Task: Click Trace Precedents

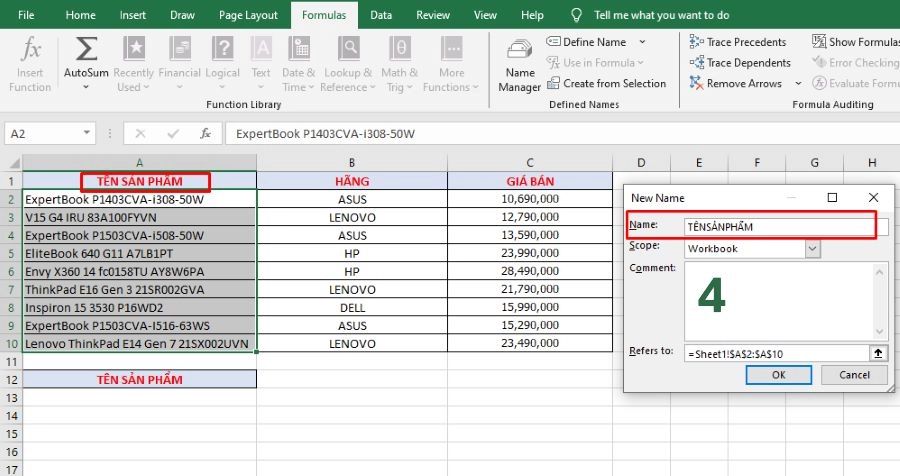Action: tap(738, 42)
